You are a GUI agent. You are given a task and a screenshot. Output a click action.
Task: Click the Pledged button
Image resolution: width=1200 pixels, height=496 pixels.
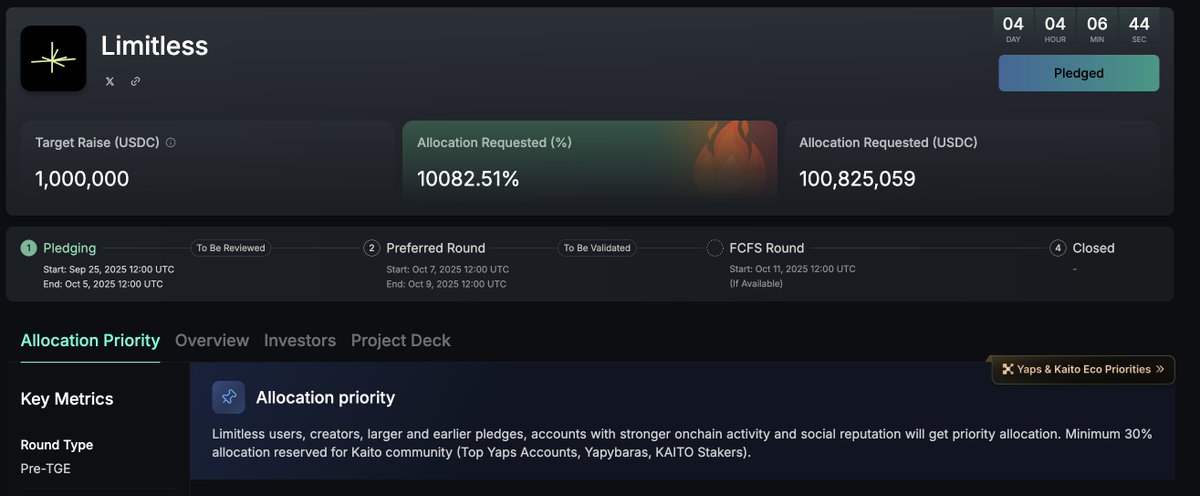[x=1078, y=73]
